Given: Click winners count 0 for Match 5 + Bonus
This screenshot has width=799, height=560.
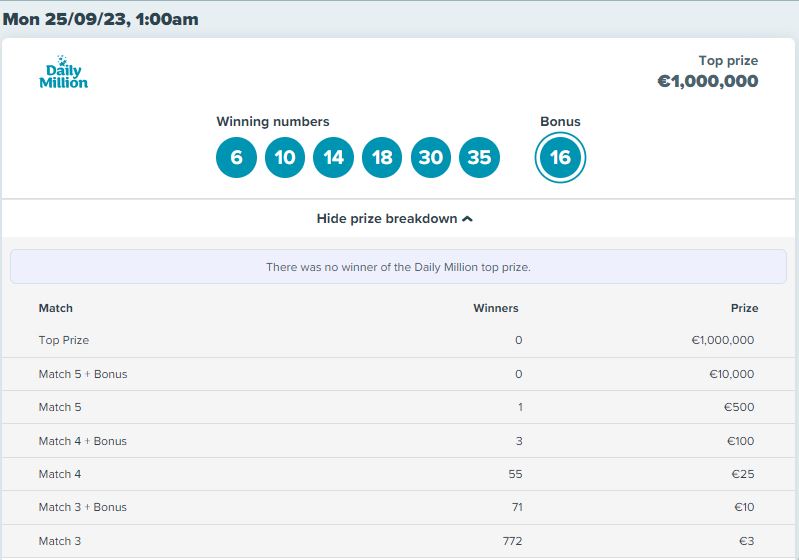Looking at the screenshot, I should point(519,374).
